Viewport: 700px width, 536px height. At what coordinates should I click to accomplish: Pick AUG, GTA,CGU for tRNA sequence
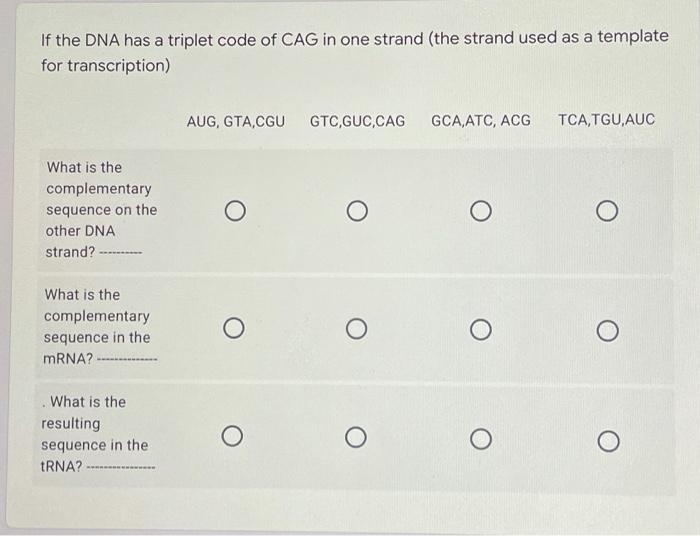pos(232,436)
